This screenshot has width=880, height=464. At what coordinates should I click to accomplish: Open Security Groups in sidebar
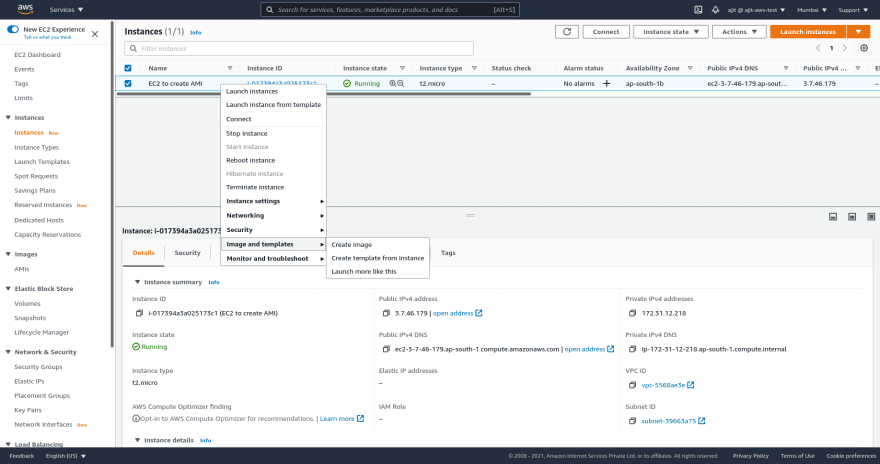tap(38, 367)
